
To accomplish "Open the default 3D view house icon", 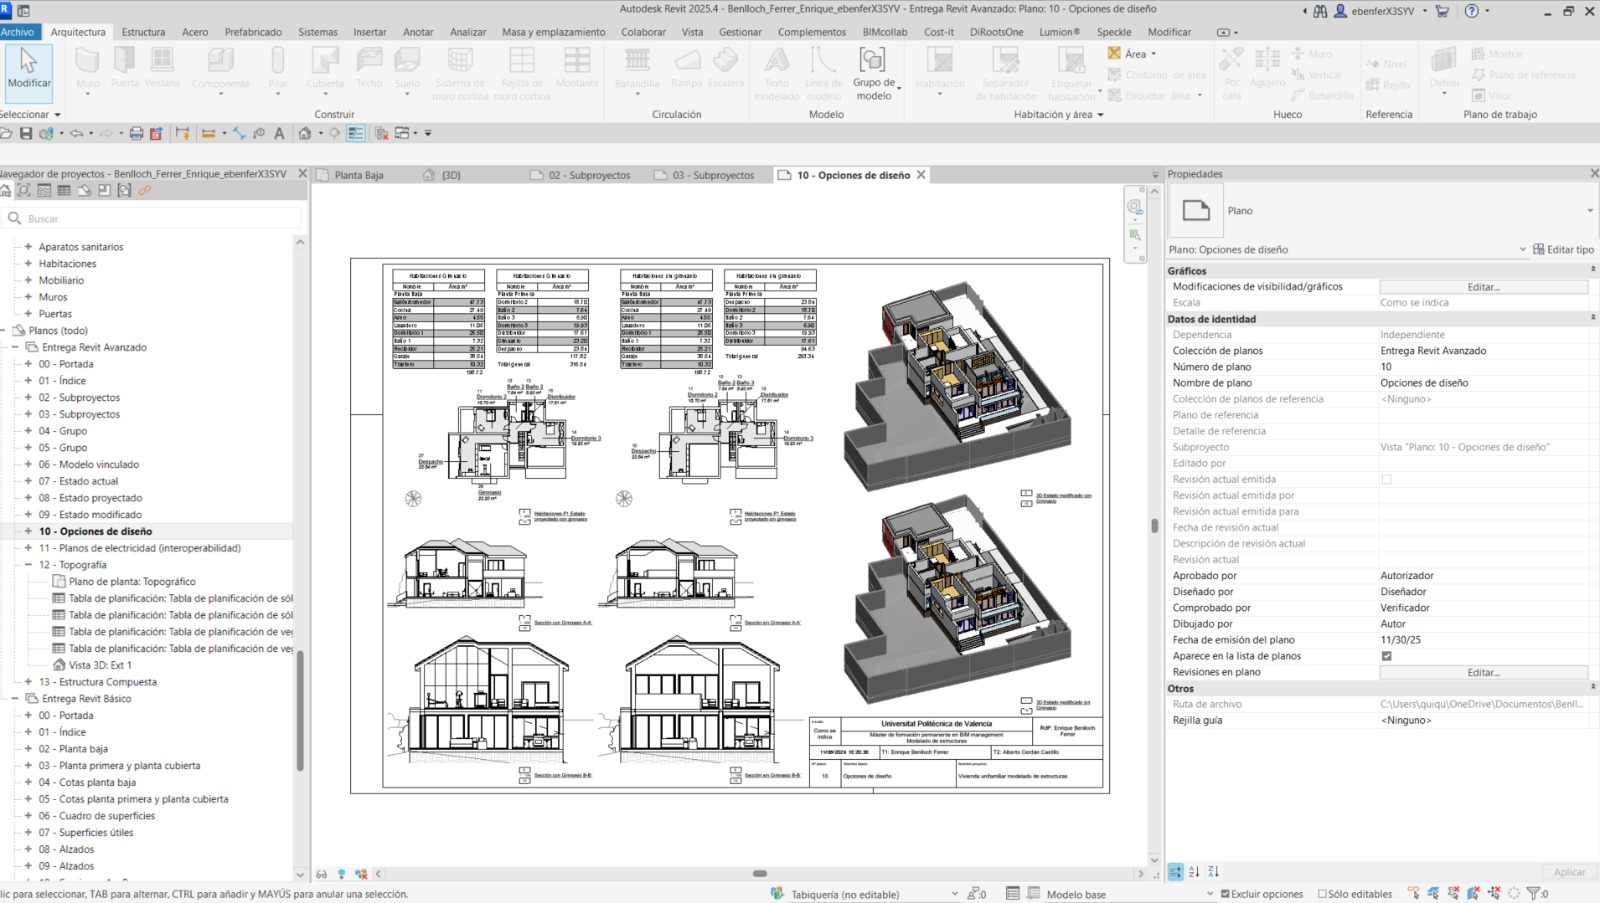I will tap(304, 133).
